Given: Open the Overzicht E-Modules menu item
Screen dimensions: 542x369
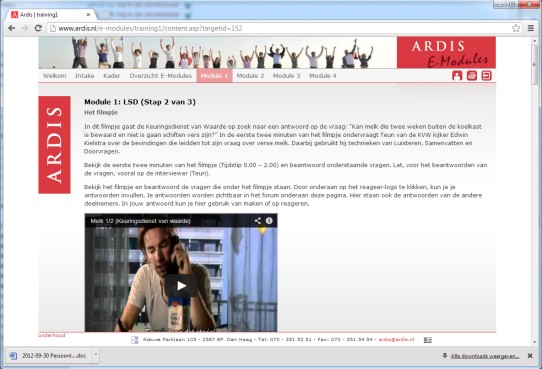Looking at the screenshot, I should (160, 76).
